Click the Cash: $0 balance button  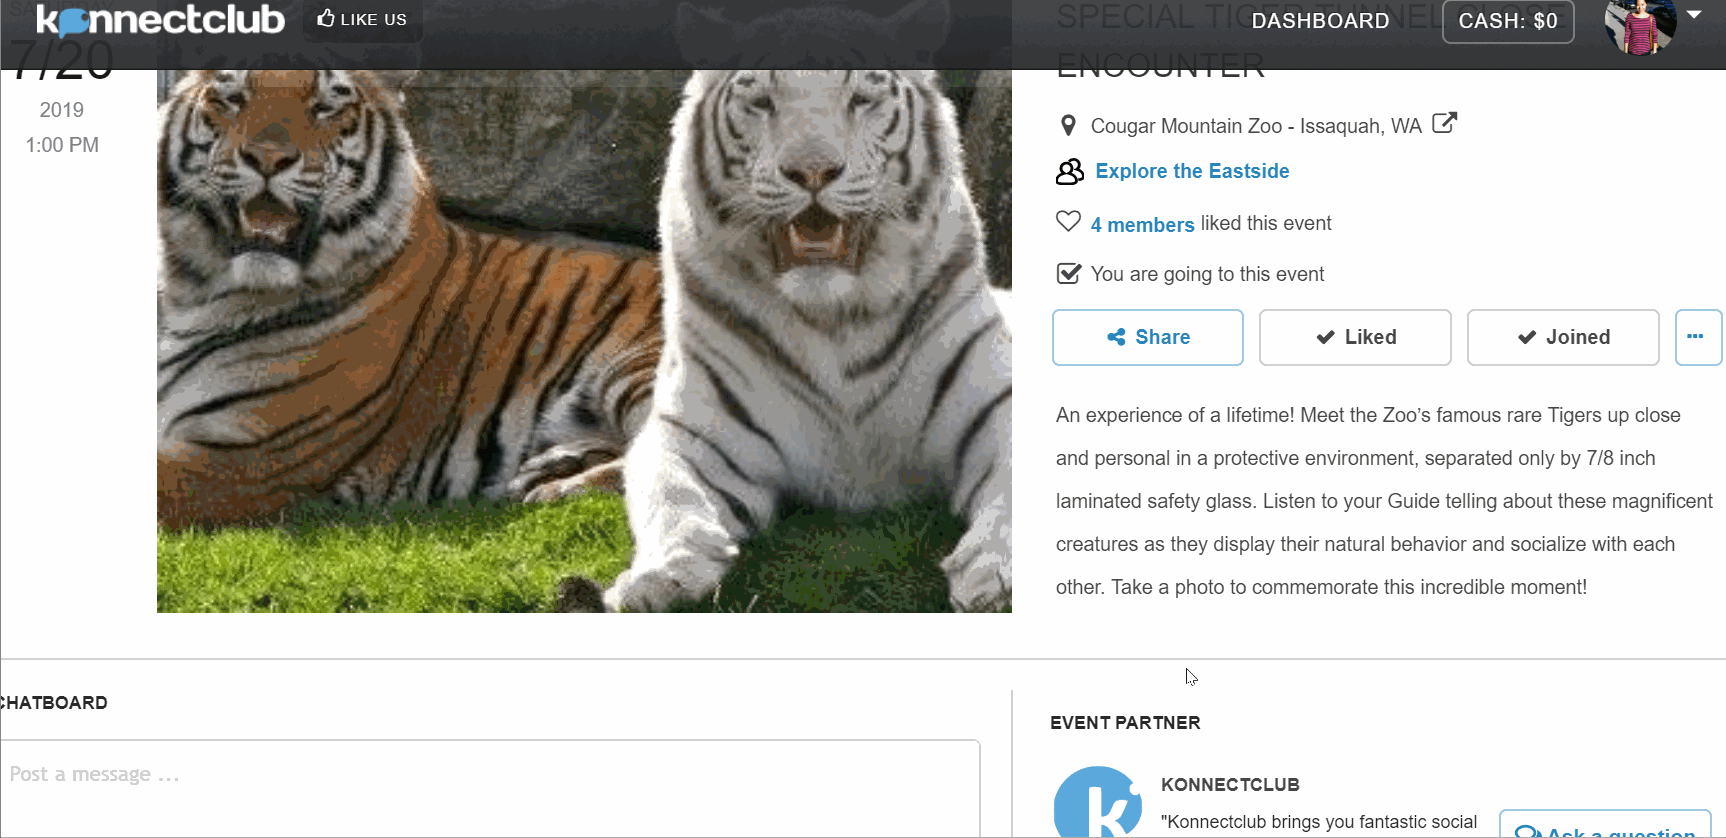1507,21
